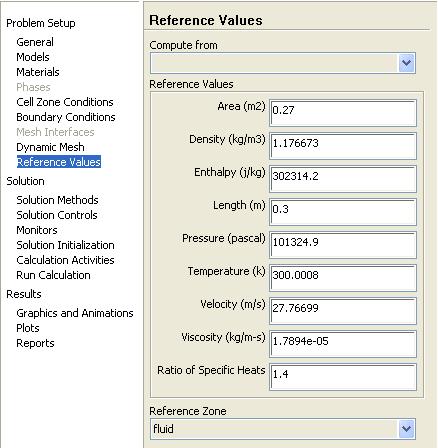Screen dimensions: 438x448
Task: Select Monitors under Solution
Action: click(37, 230)
